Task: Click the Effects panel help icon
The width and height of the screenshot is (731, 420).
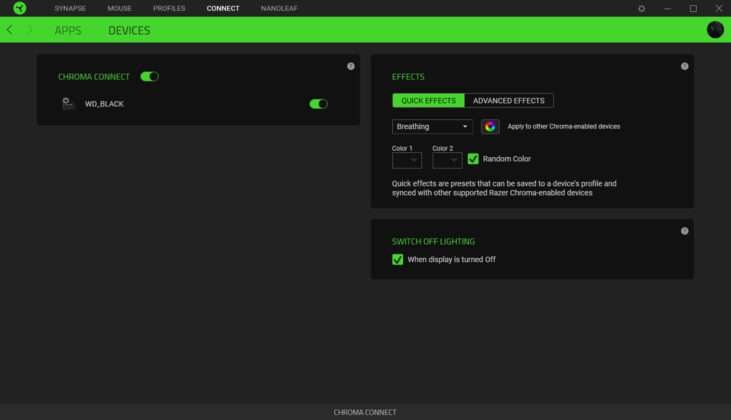Action: 684,66
